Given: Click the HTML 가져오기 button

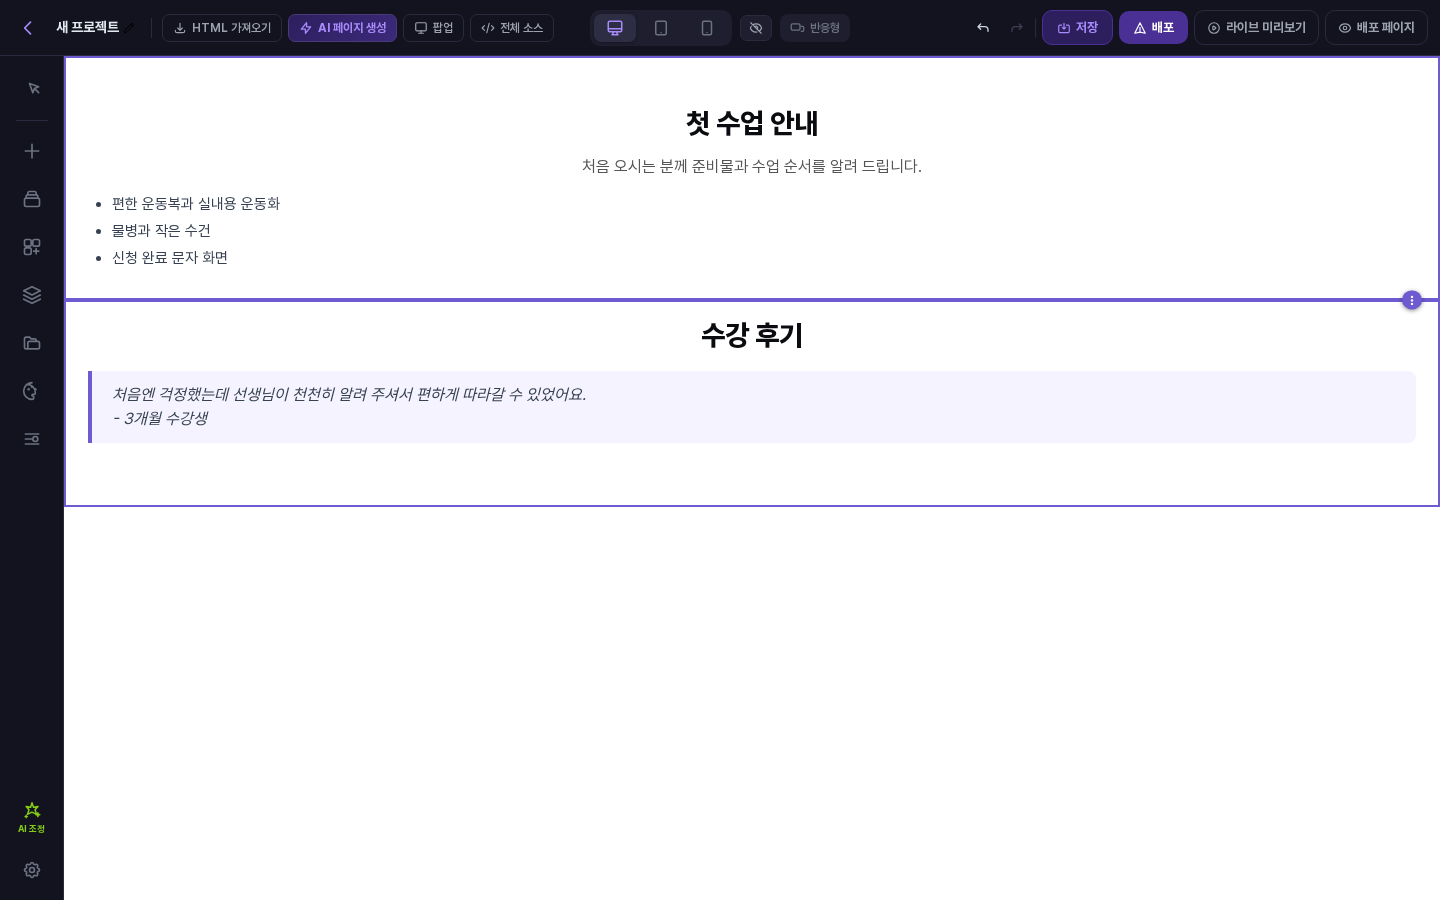Looking at the screenshot, I should (222, 28).
